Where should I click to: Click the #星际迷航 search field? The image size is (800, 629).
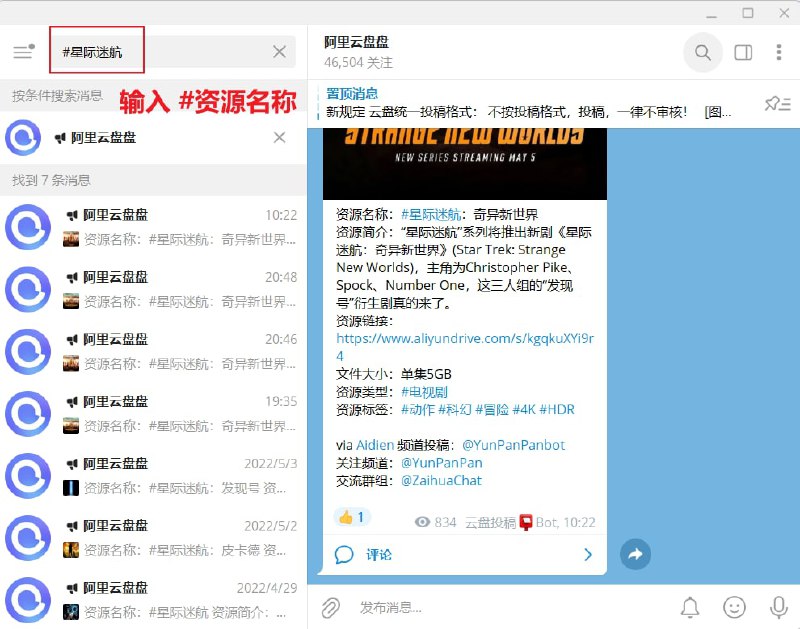[172, 52]
